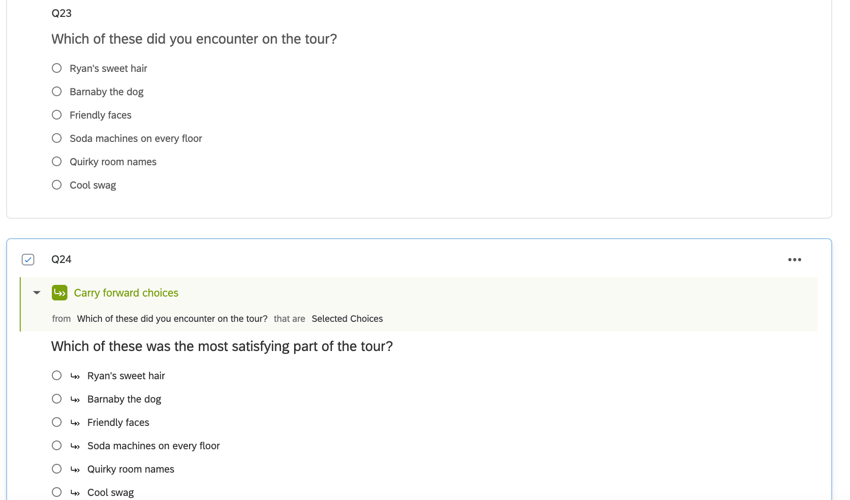This screenshot has height=500, width=850.
Task: Click carry-forward arrow beside Barnaby the dog
Action: pos(75,400)
